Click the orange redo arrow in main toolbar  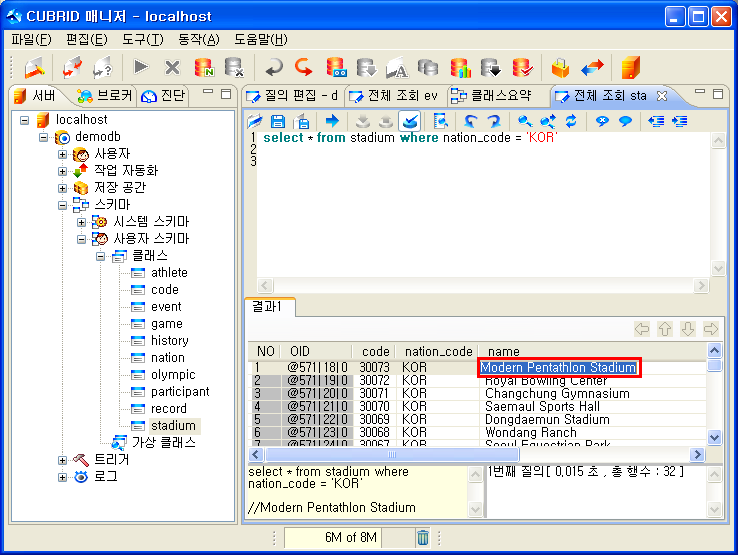click(x=303, y=68)
